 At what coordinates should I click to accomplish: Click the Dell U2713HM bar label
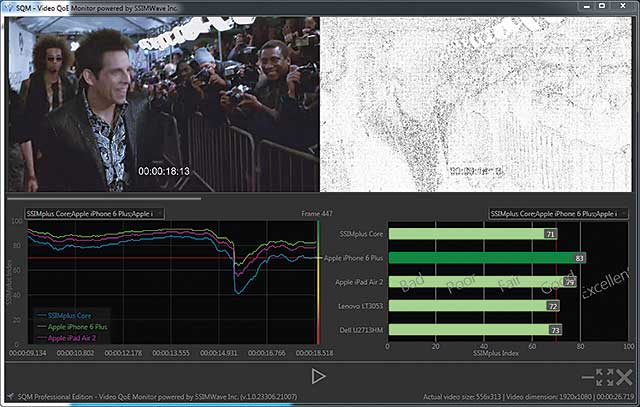pyautogui.click(x=361, y=330)
